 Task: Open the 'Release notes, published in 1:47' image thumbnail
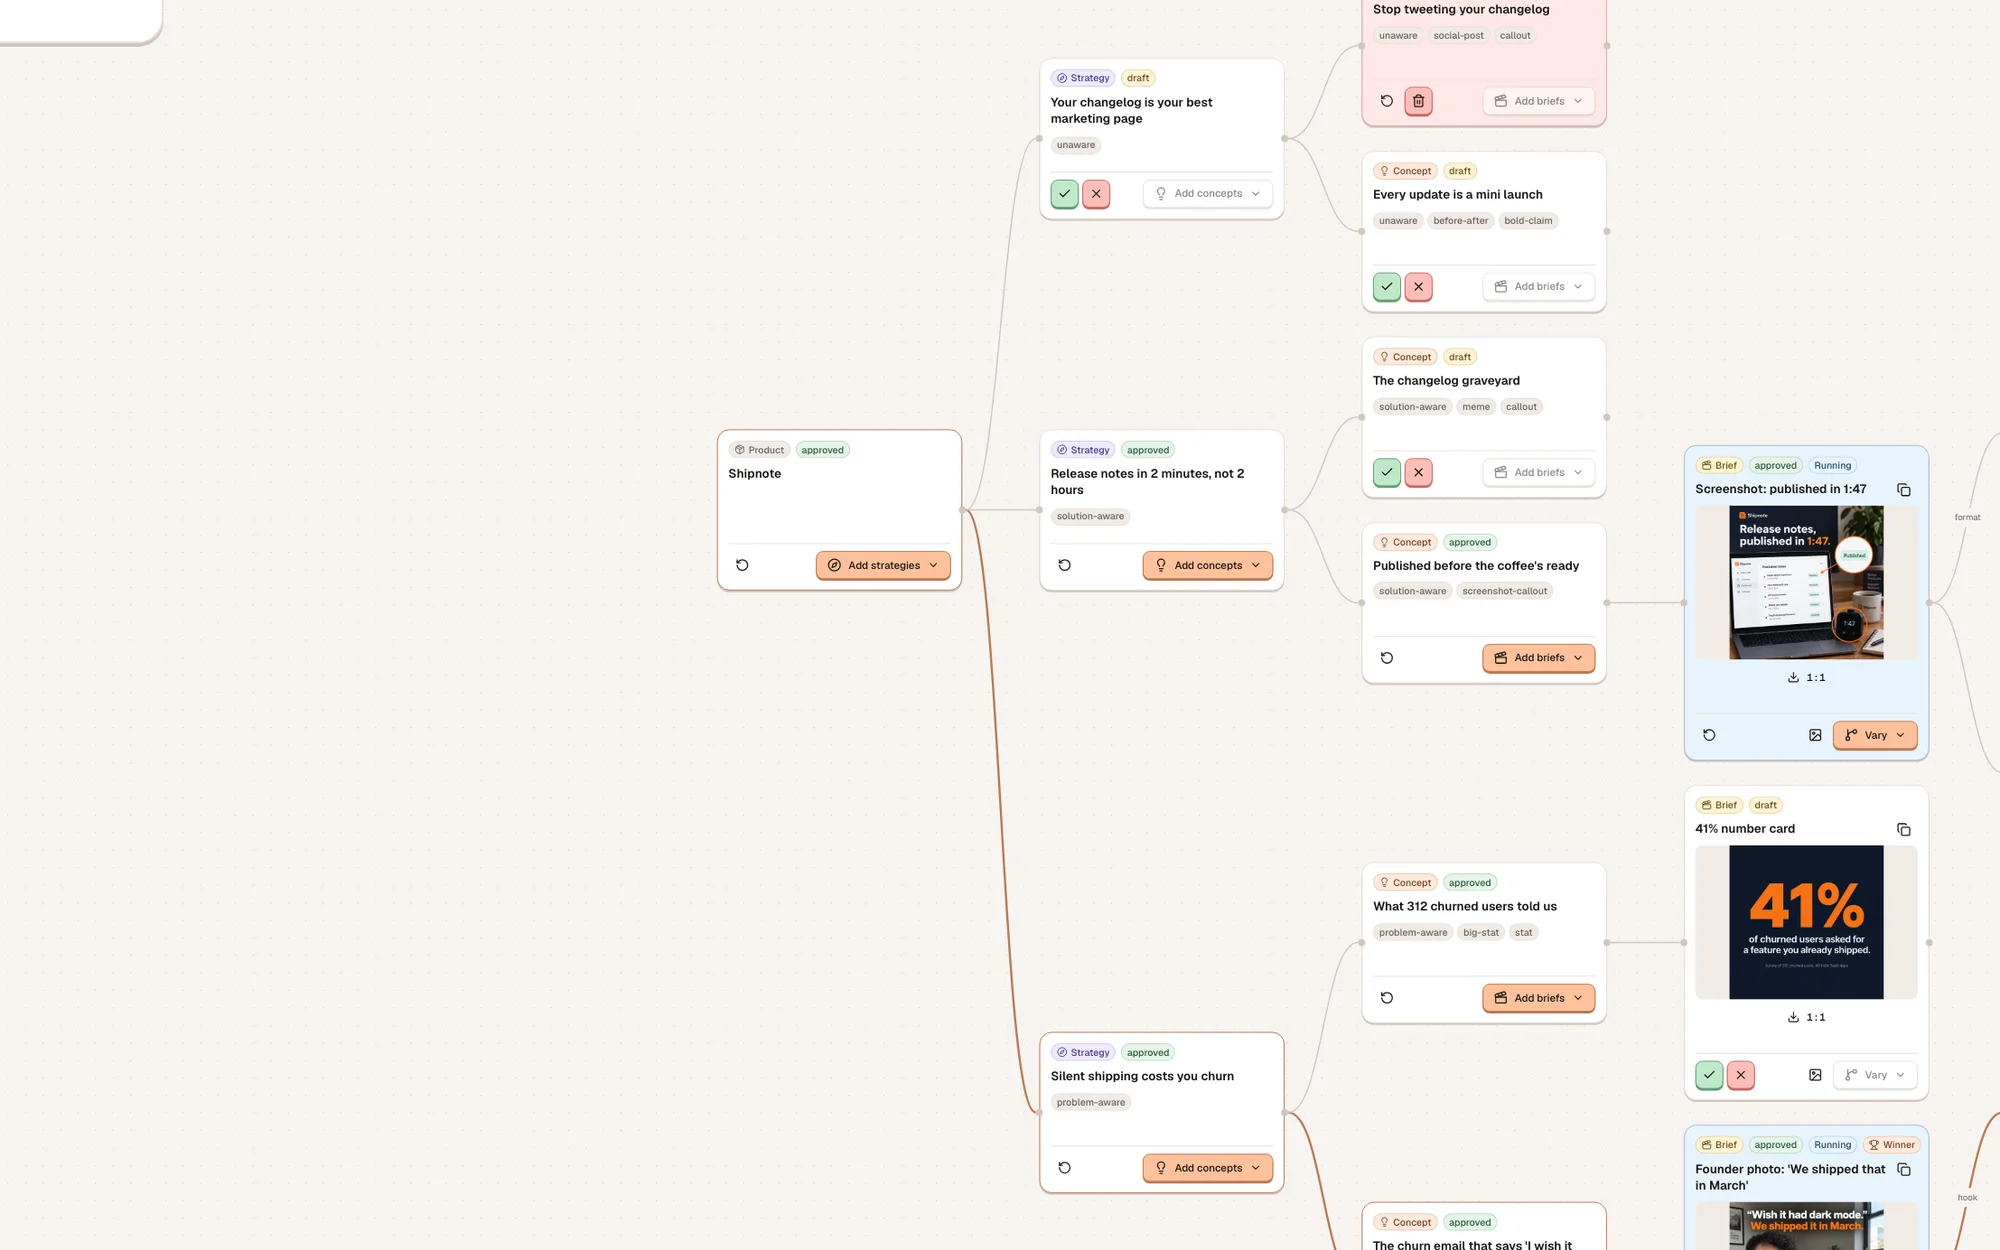point(1806,582)
